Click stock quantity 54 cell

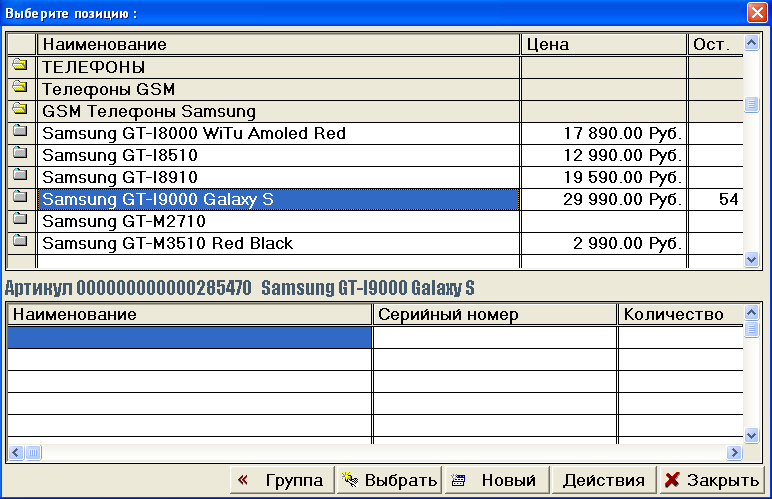tap(716, 199)
